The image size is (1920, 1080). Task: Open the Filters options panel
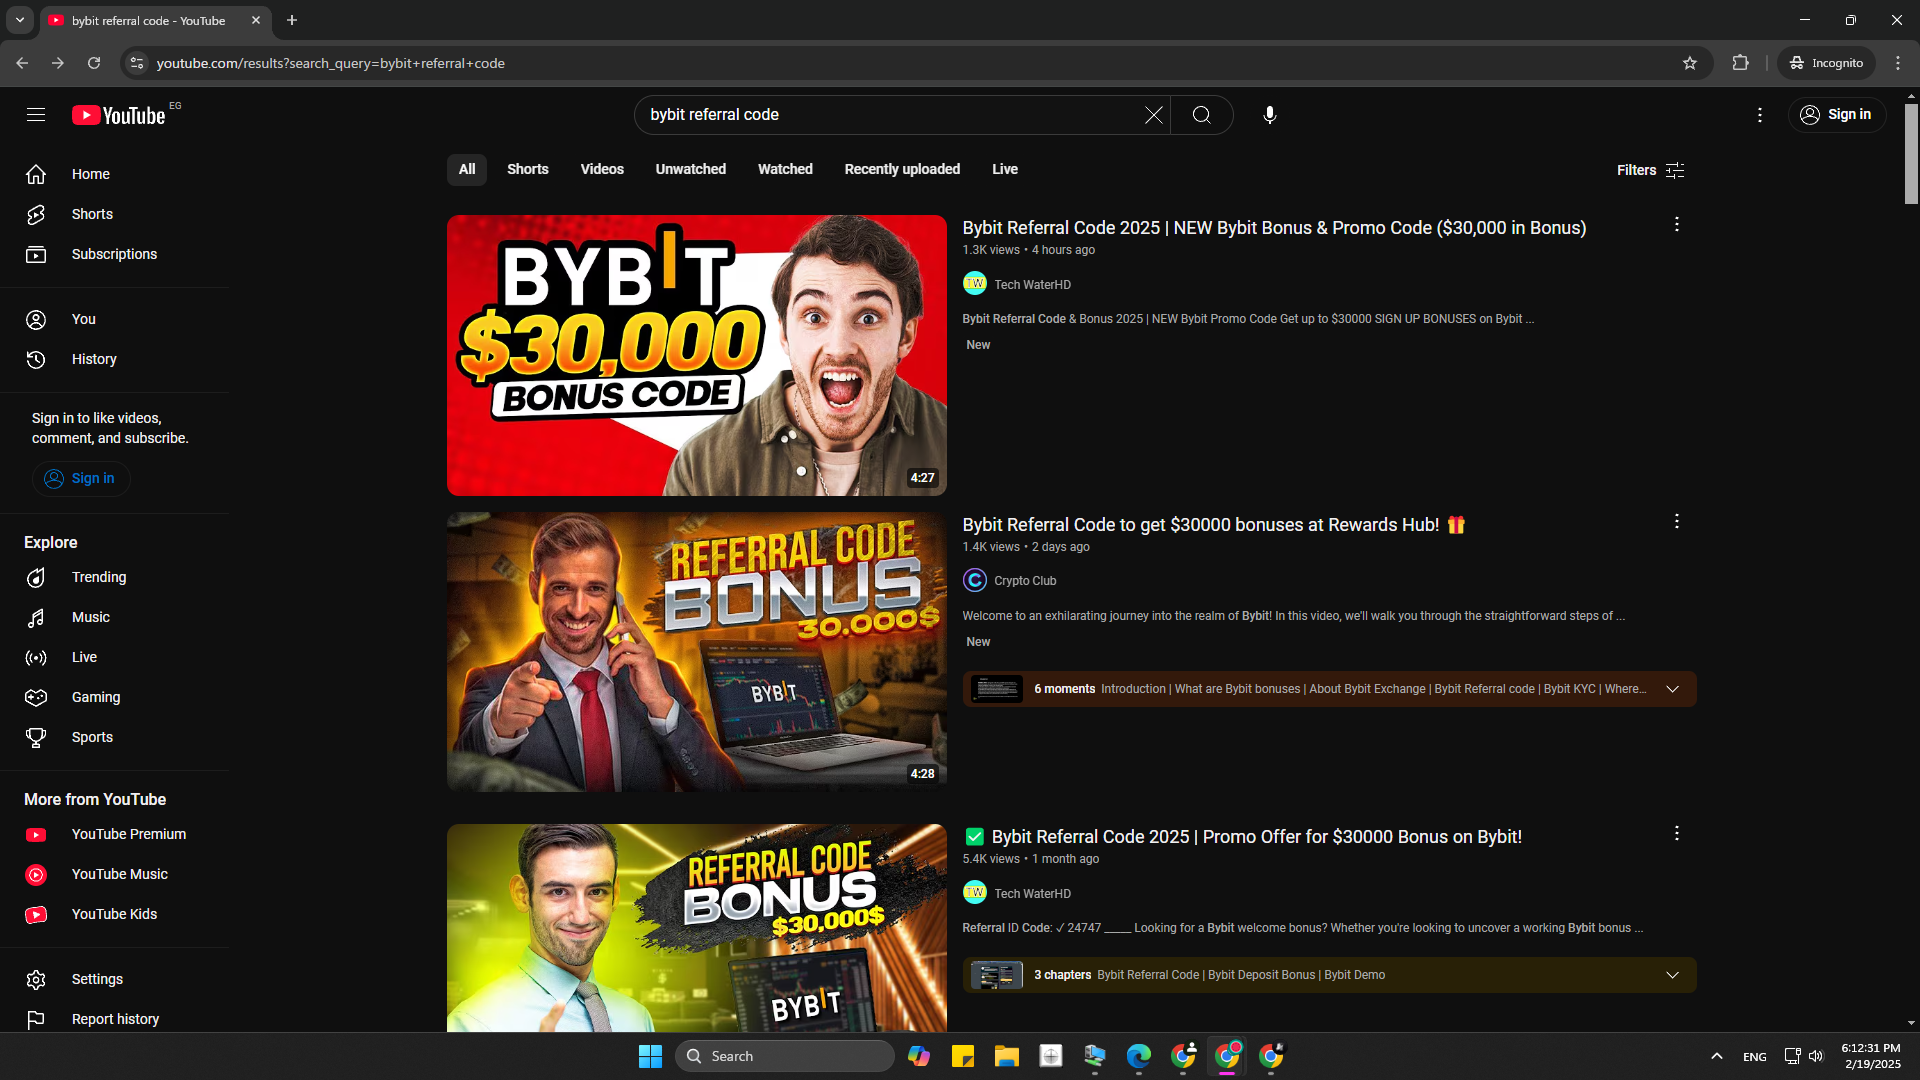(x=1650, y=170)
